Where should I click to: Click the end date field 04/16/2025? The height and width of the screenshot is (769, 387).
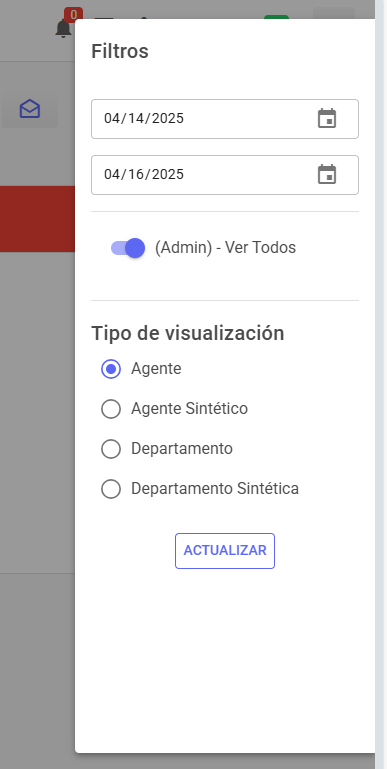point(225,175)
